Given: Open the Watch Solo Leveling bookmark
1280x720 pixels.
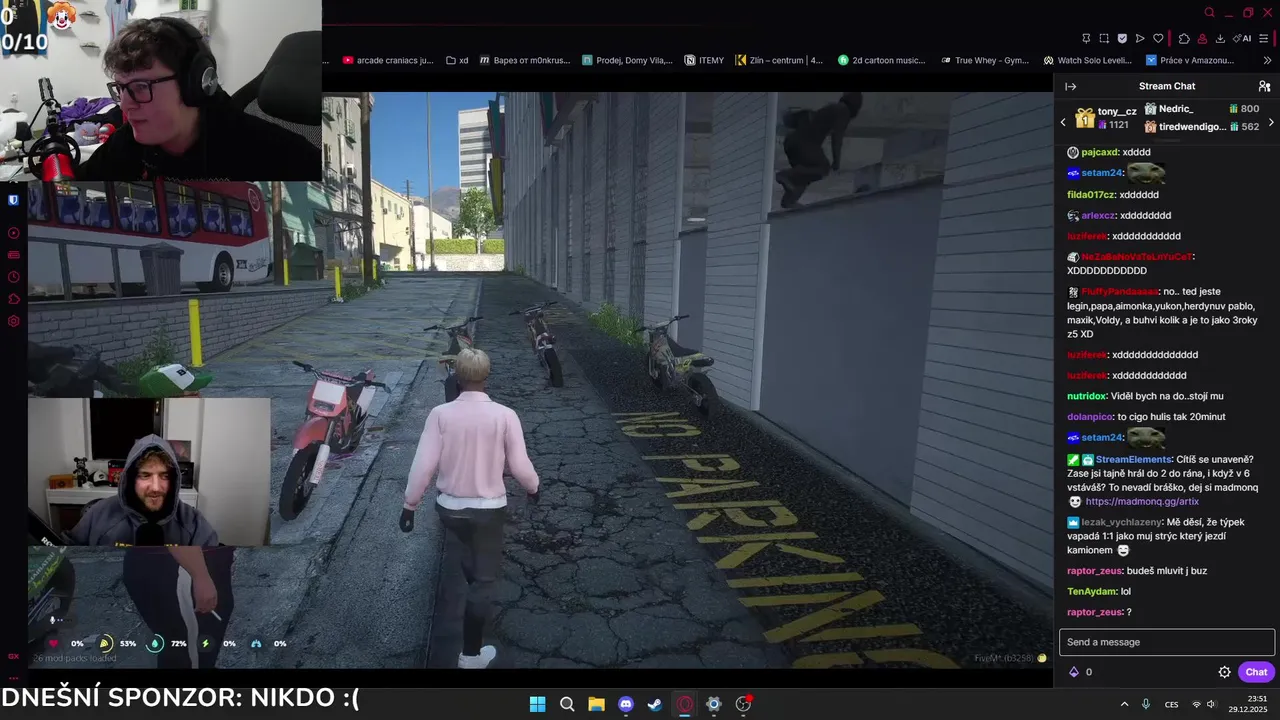Looking at the screenshot, I should (1088, 60).
